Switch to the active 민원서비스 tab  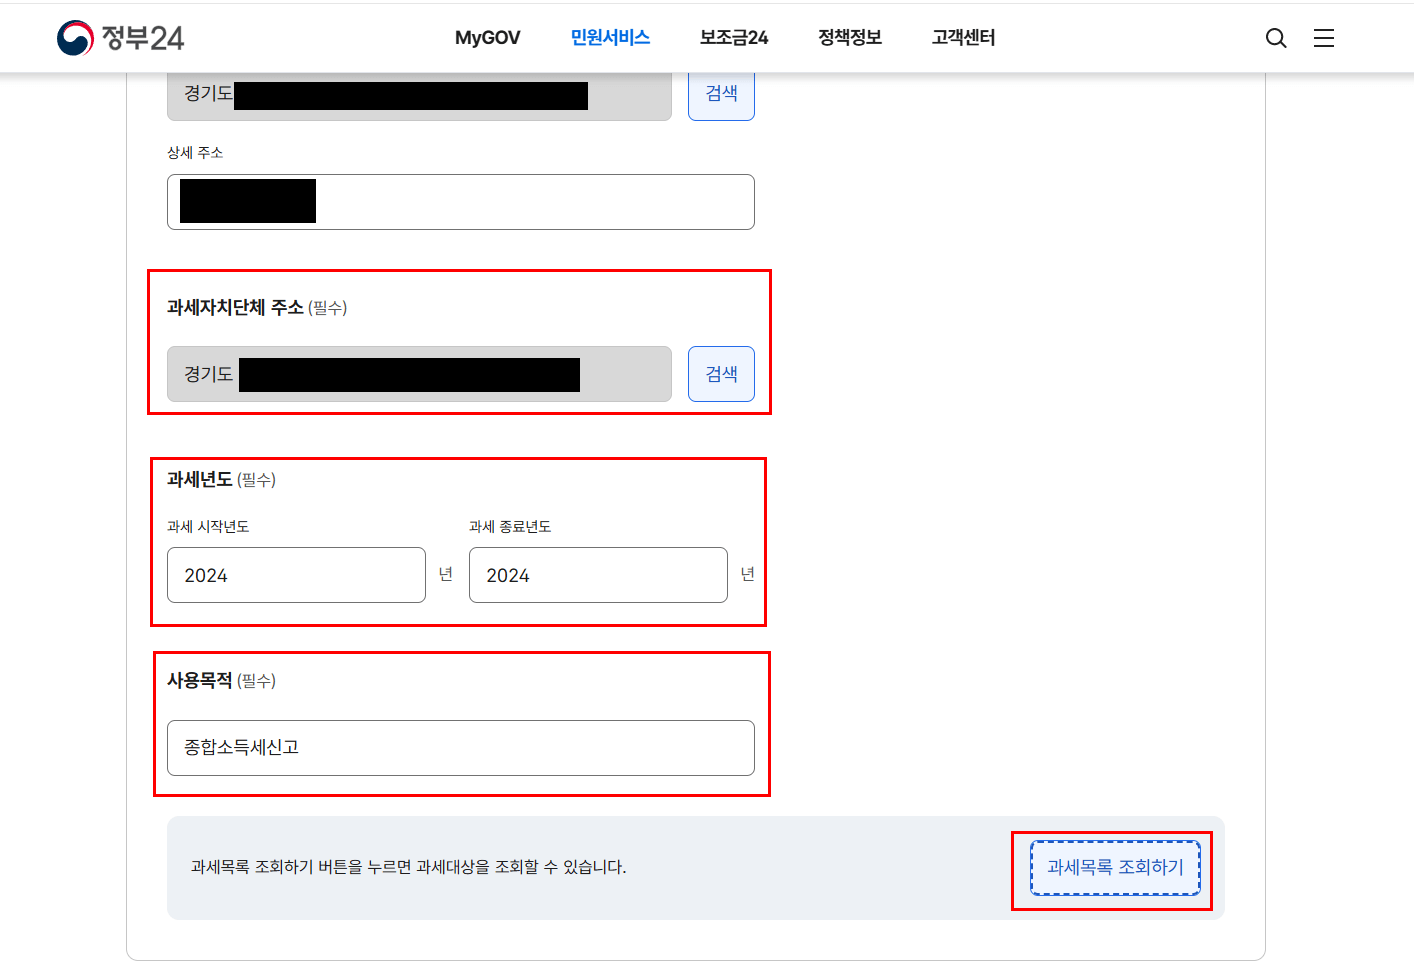(610, 37)
